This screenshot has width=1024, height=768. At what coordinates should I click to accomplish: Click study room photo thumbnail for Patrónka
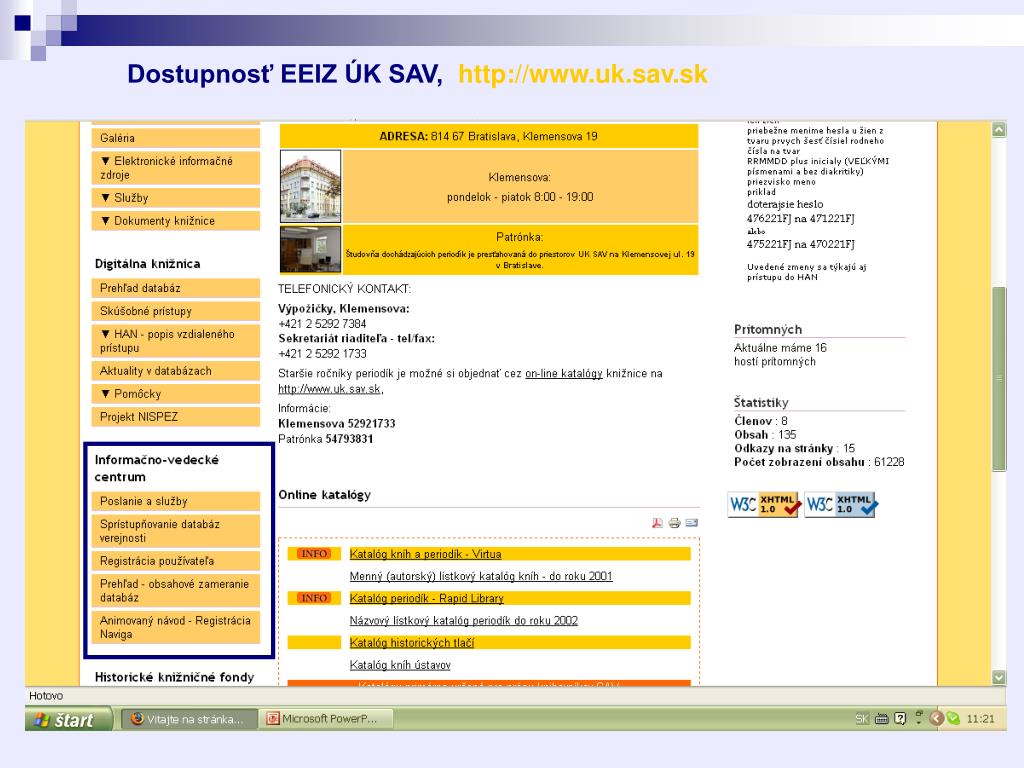[310, 249]
